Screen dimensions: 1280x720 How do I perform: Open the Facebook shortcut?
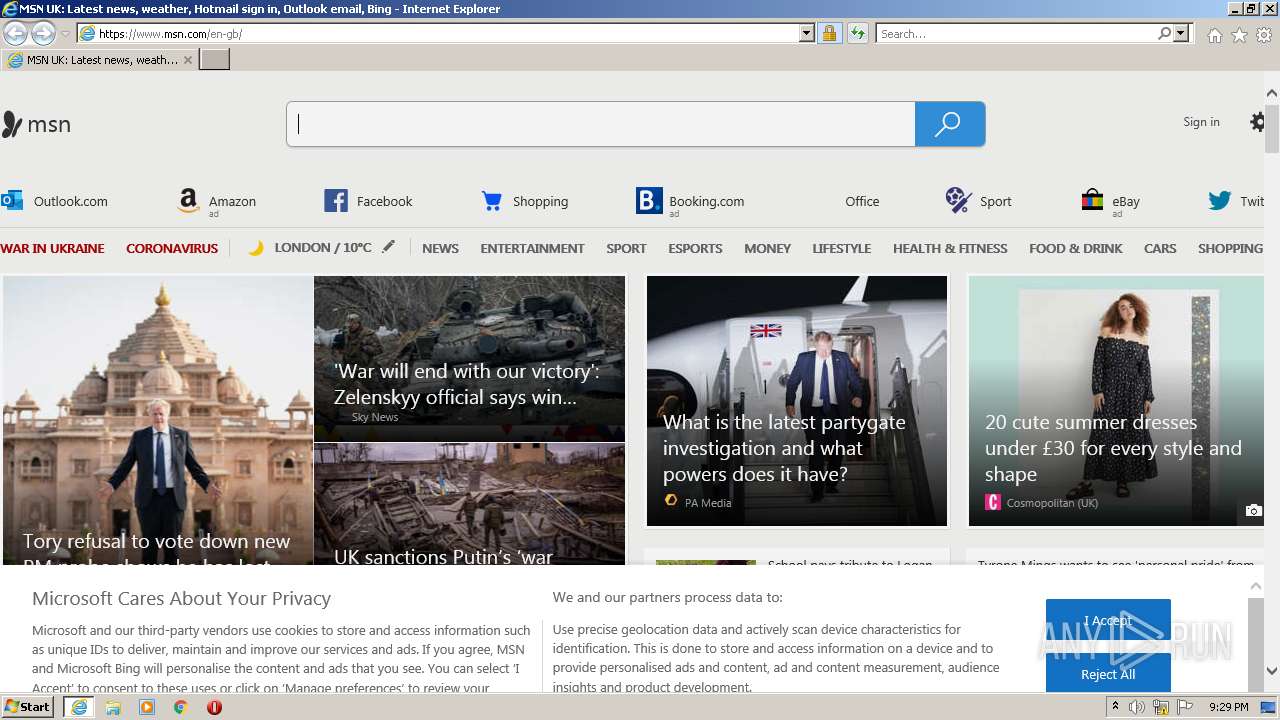tap(368, 201)
